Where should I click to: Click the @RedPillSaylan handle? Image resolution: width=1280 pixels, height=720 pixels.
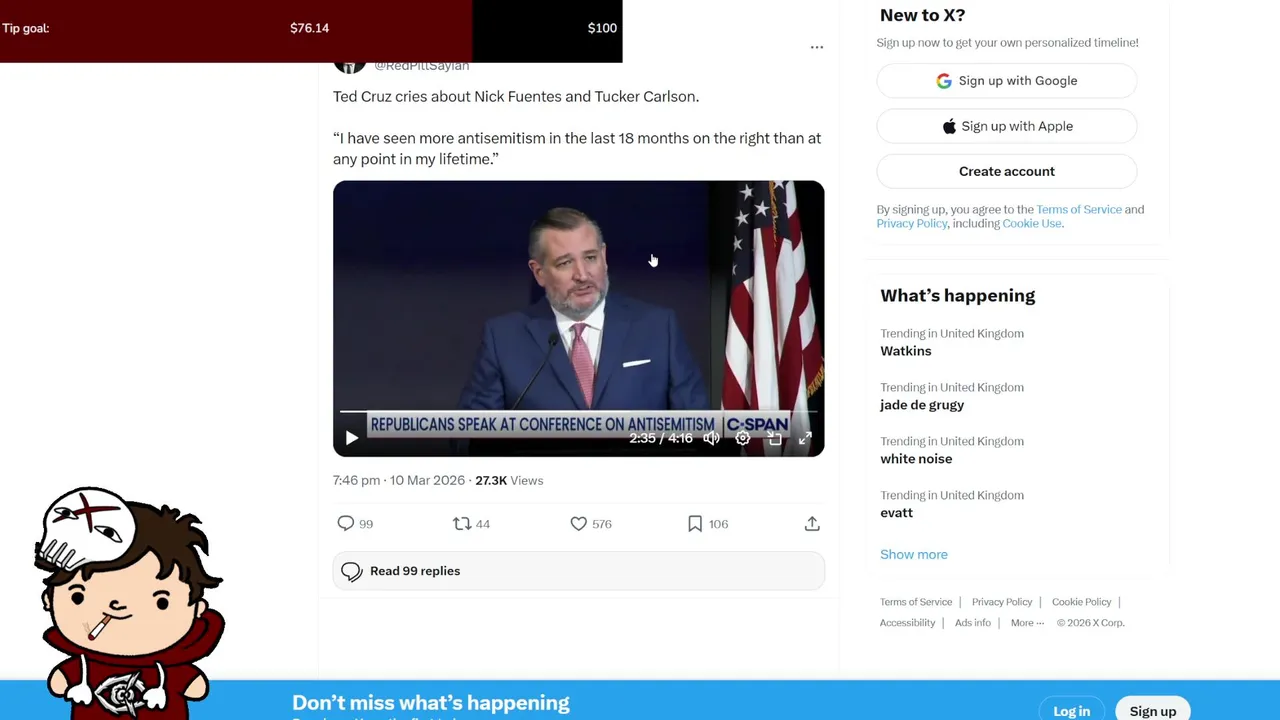coord(421,66)
